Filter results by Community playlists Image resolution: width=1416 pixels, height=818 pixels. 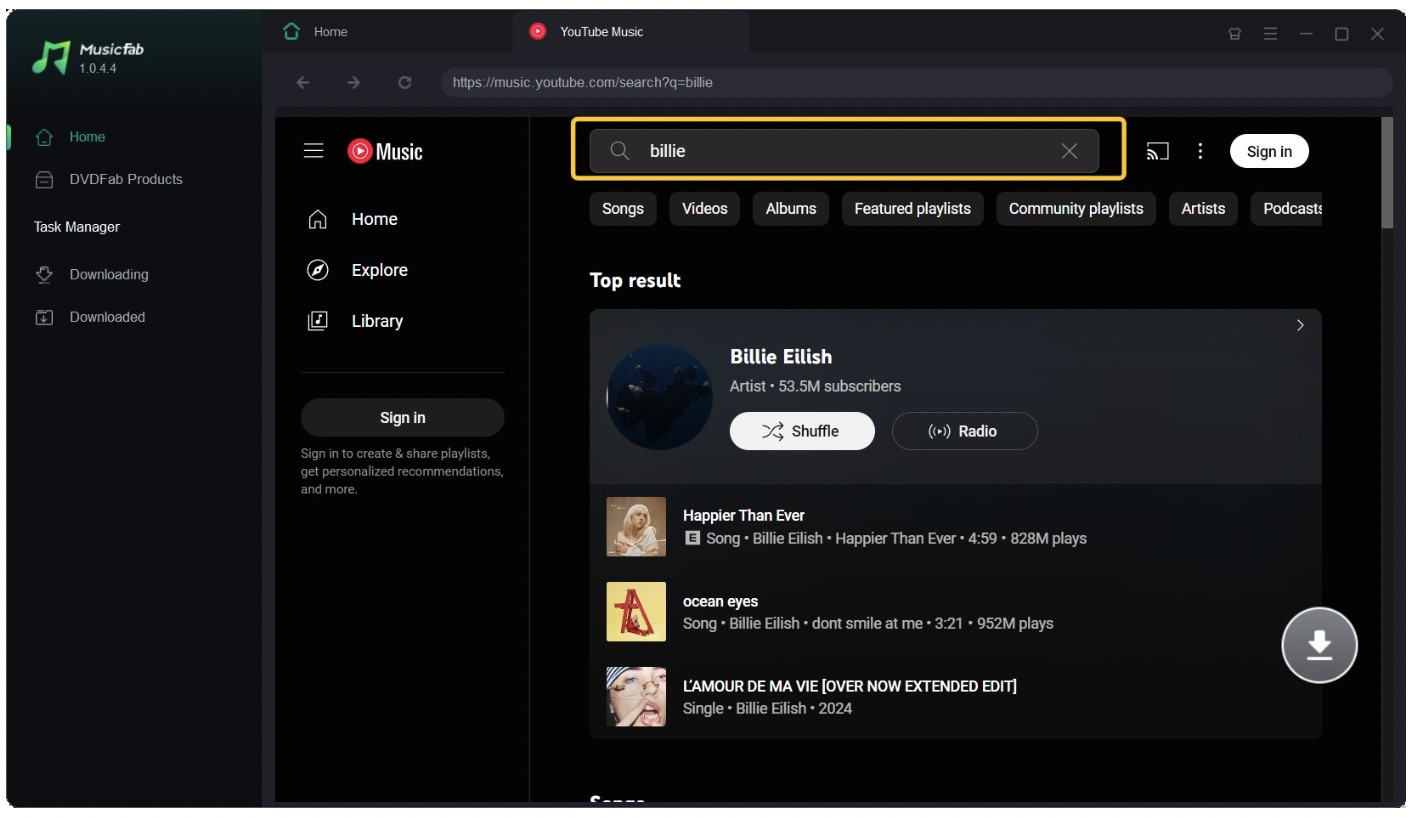coord(1076,208)
